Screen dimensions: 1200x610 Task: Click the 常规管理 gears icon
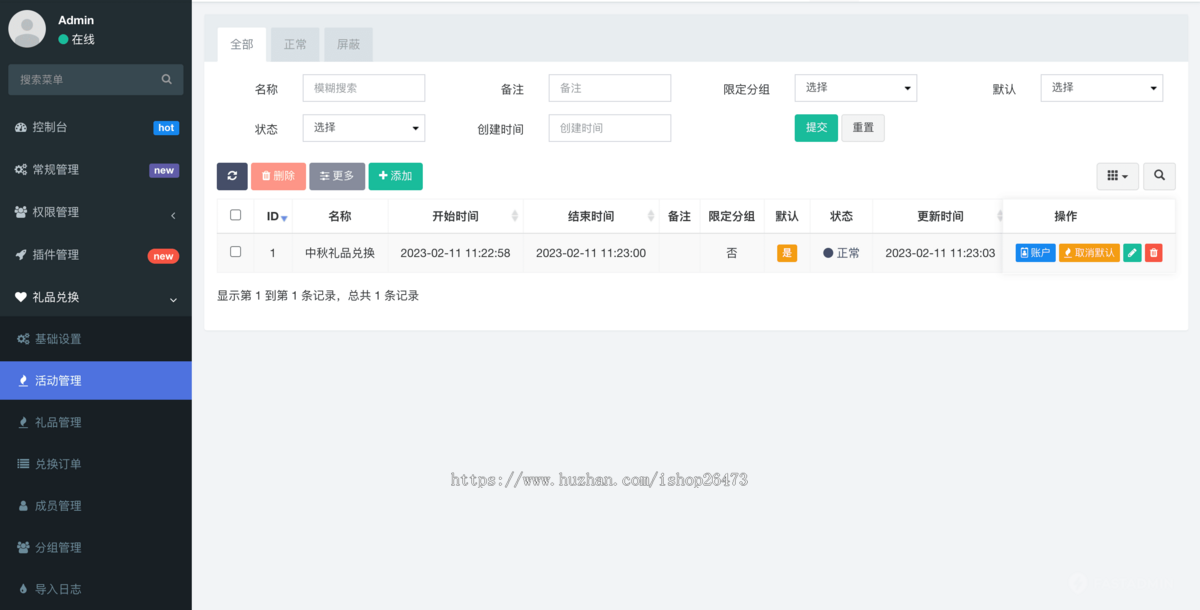(x=21, y=170)
